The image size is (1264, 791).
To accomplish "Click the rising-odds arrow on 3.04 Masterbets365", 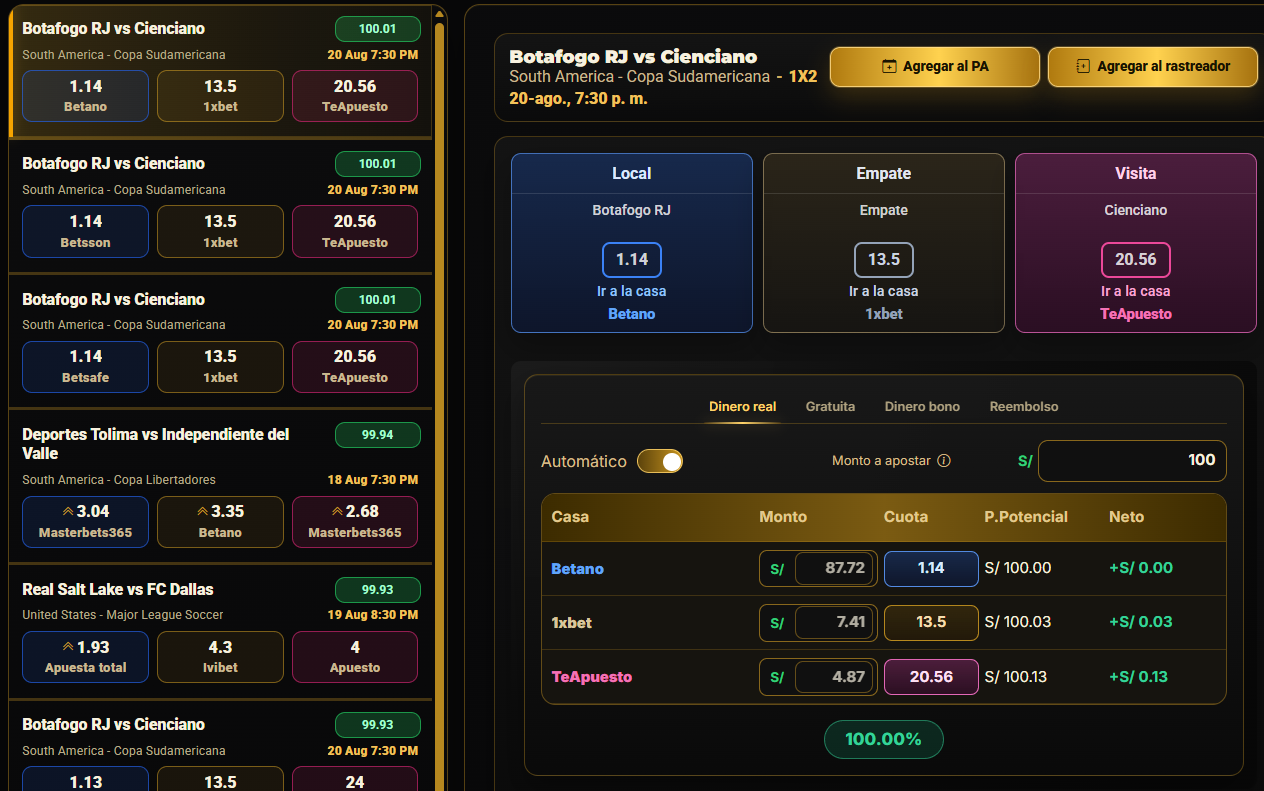I will pos(68,512).
